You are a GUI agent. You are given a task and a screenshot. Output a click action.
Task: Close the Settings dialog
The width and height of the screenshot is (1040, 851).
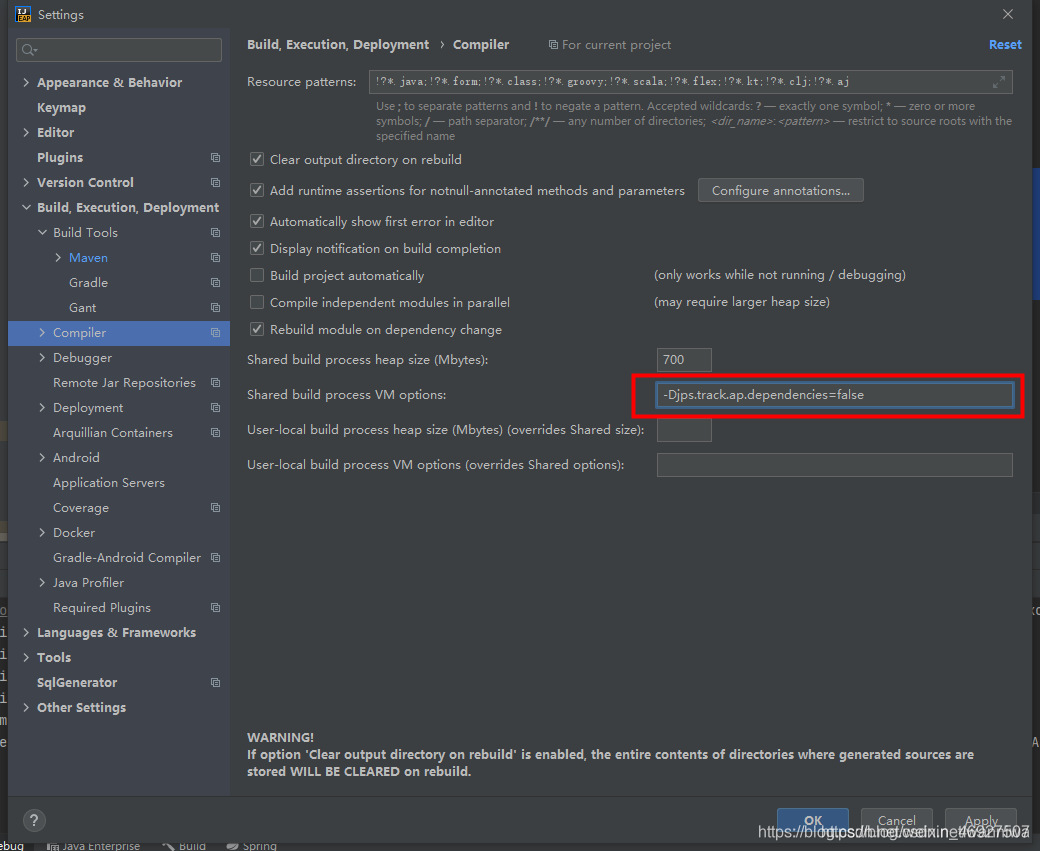1008,14
